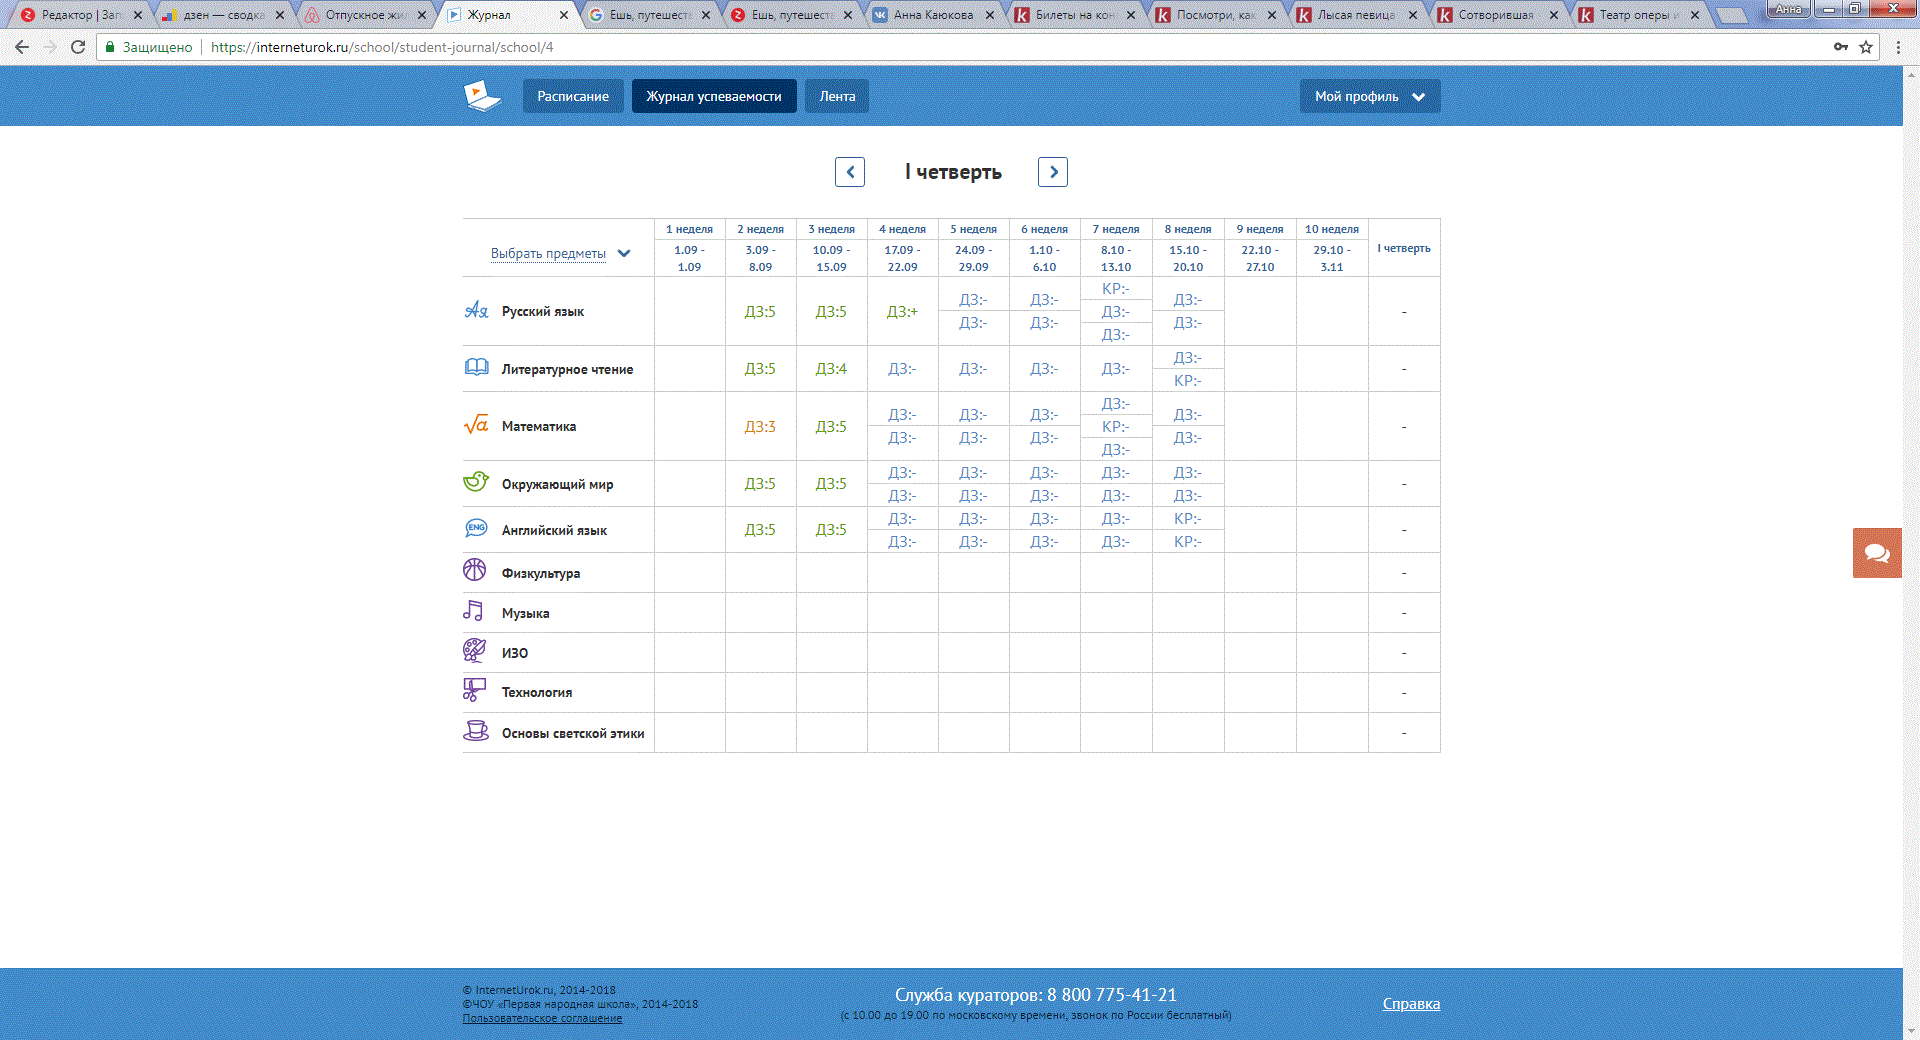Click Английский язык subject name

pyautogui.click(x=554, y=531)
